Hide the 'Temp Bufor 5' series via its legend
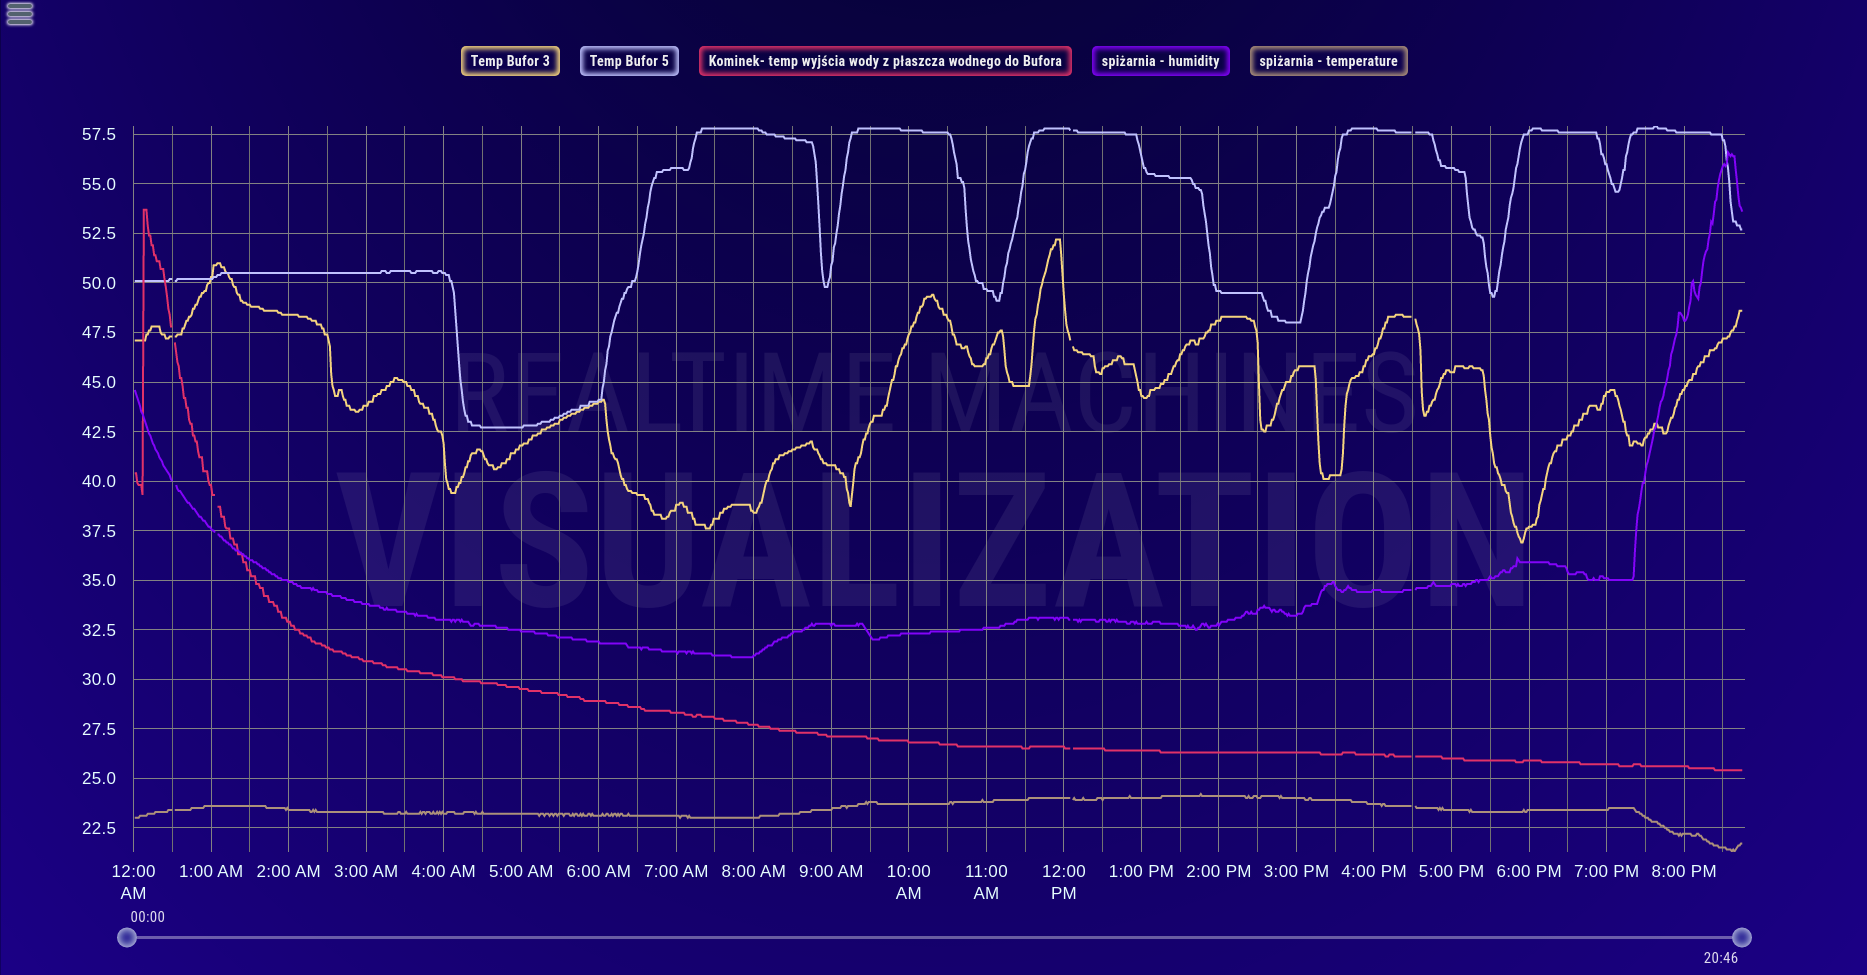The width and height of the screenshot is (1867, 975). (x=629, y=61)
